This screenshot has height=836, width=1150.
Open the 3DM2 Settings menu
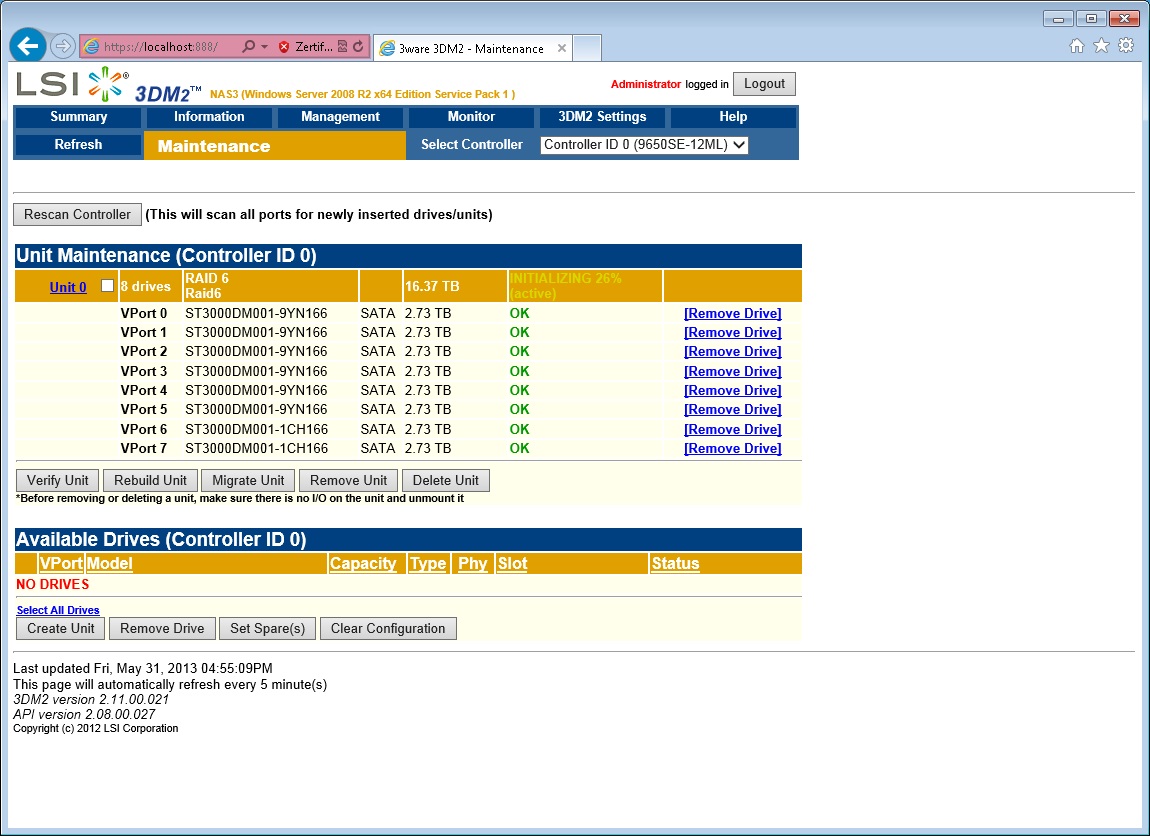tap(602, 117)
